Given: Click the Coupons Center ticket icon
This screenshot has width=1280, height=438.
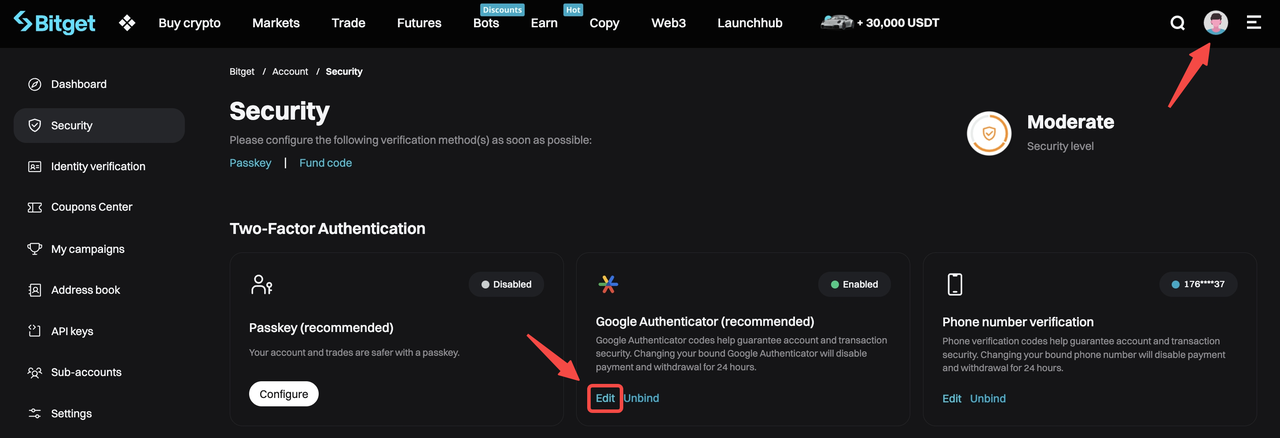Looking at the screenshot, I should 35,207.
